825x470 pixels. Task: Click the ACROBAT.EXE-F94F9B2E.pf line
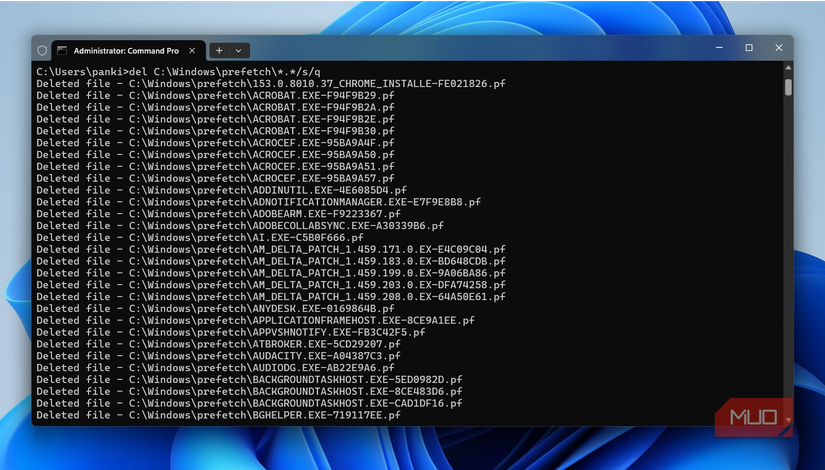(215, 119)
